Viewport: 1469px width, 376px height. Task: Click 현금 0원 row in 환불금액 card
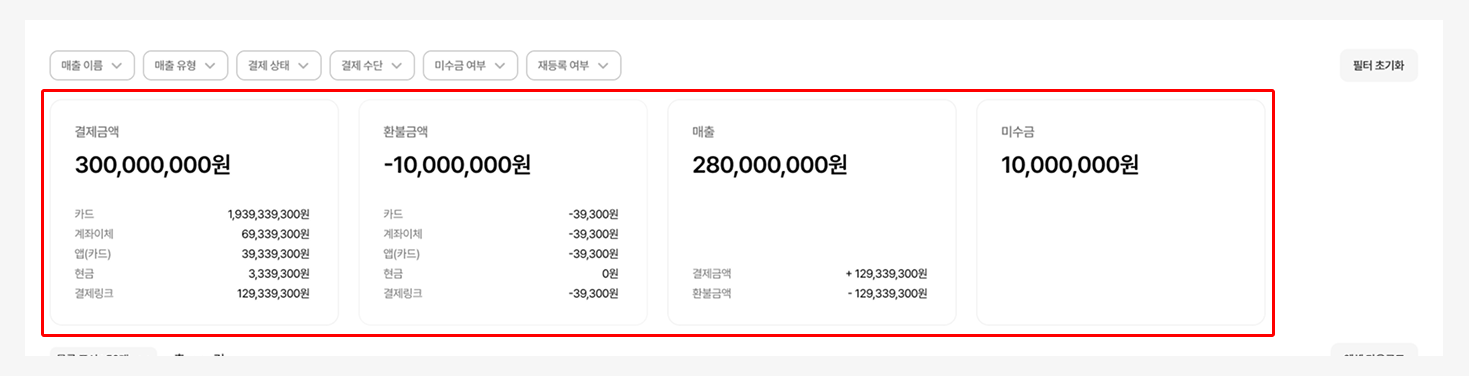tap(501, 274)
